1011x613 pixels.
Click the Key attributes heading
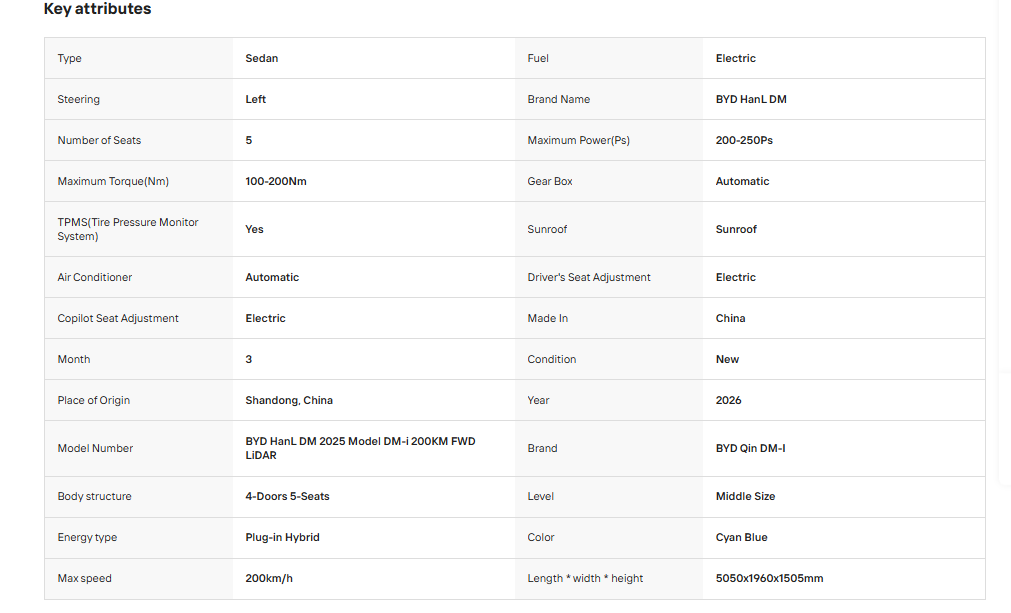97,9
